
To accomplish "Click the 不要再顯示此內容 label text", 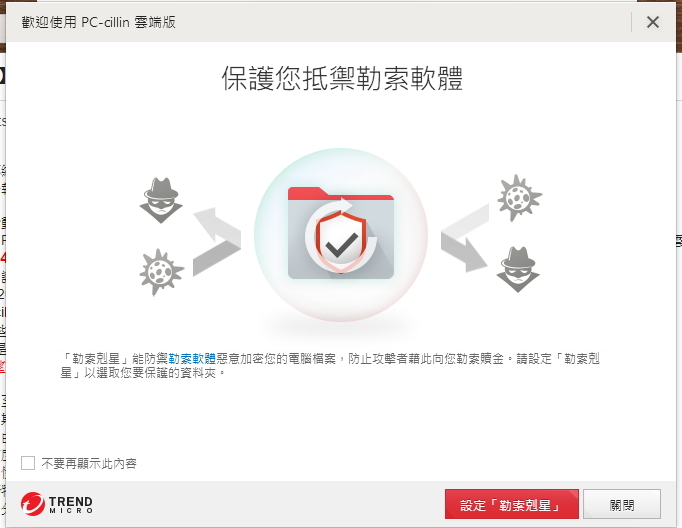I will tap(89, 464).
